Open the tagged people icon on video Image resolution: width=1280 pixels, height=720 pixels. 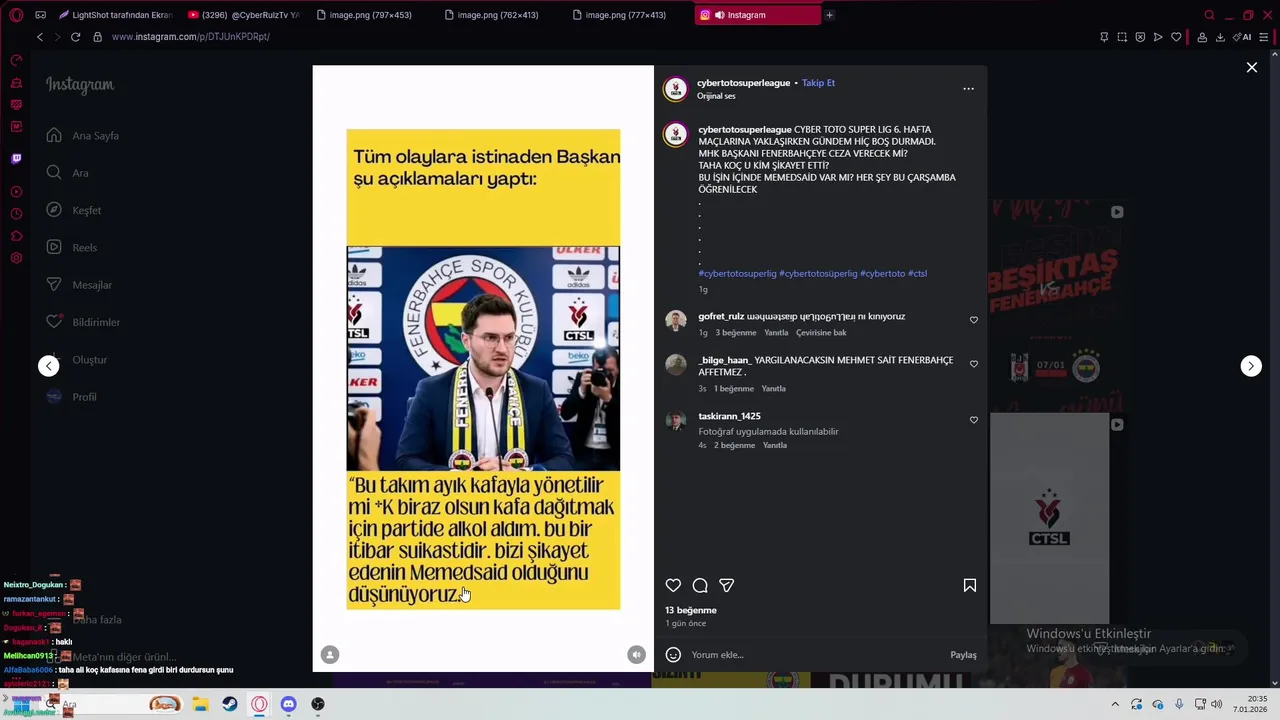330,654
